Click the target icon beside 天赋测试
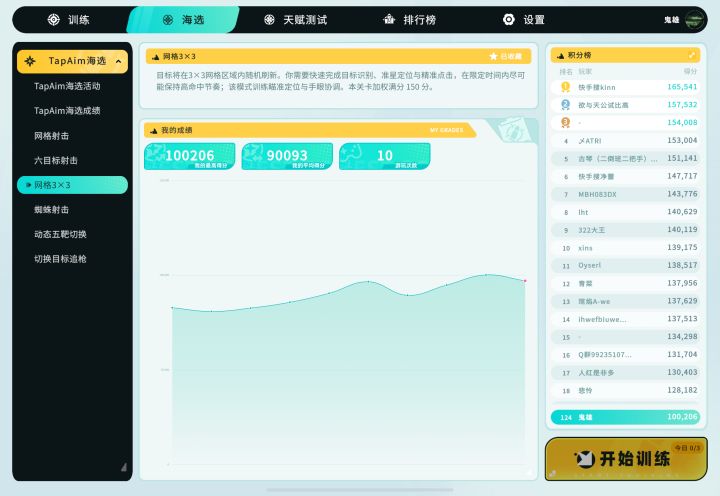This screenshot has height=496, width=720. pos(270,20)
